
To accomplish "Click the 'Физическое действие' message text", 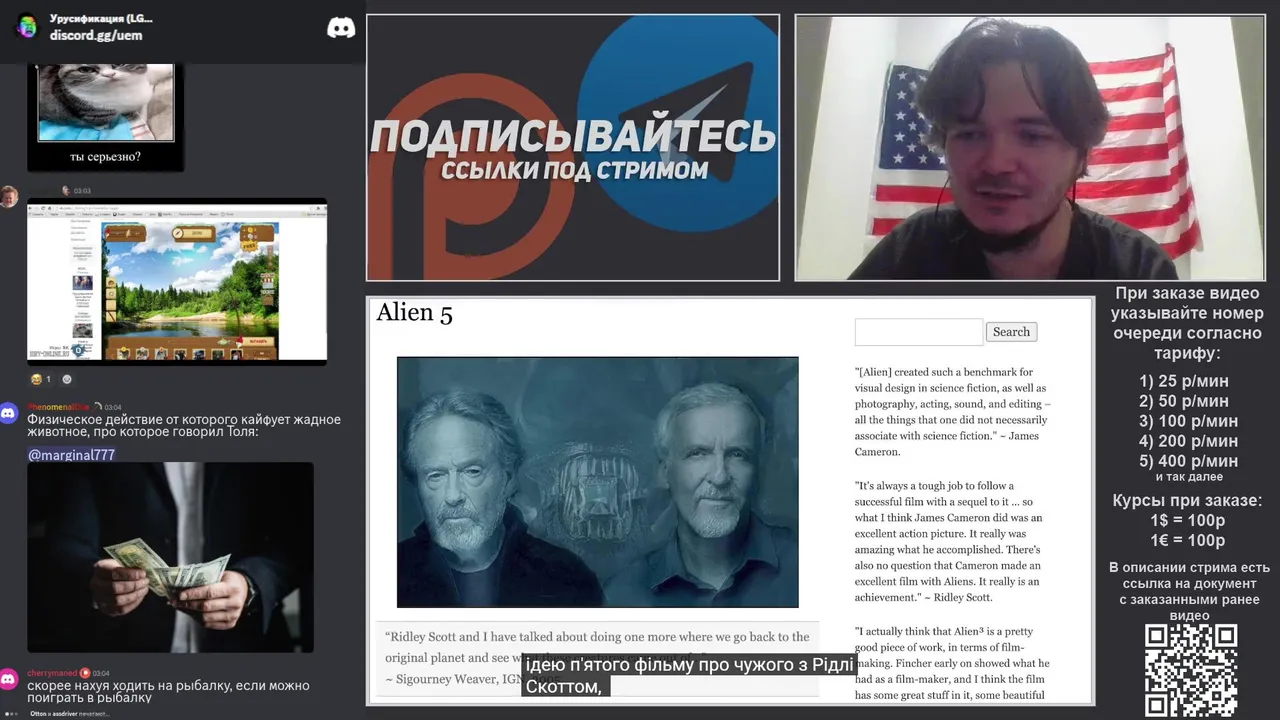I will (x=184, y=426).
